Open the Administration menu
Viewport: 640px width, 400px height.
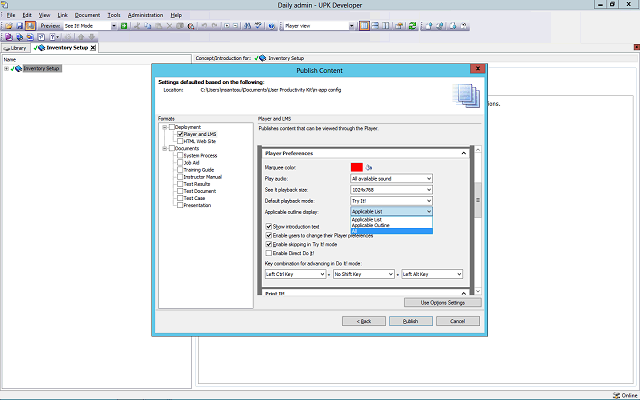(x=145, y=15)
